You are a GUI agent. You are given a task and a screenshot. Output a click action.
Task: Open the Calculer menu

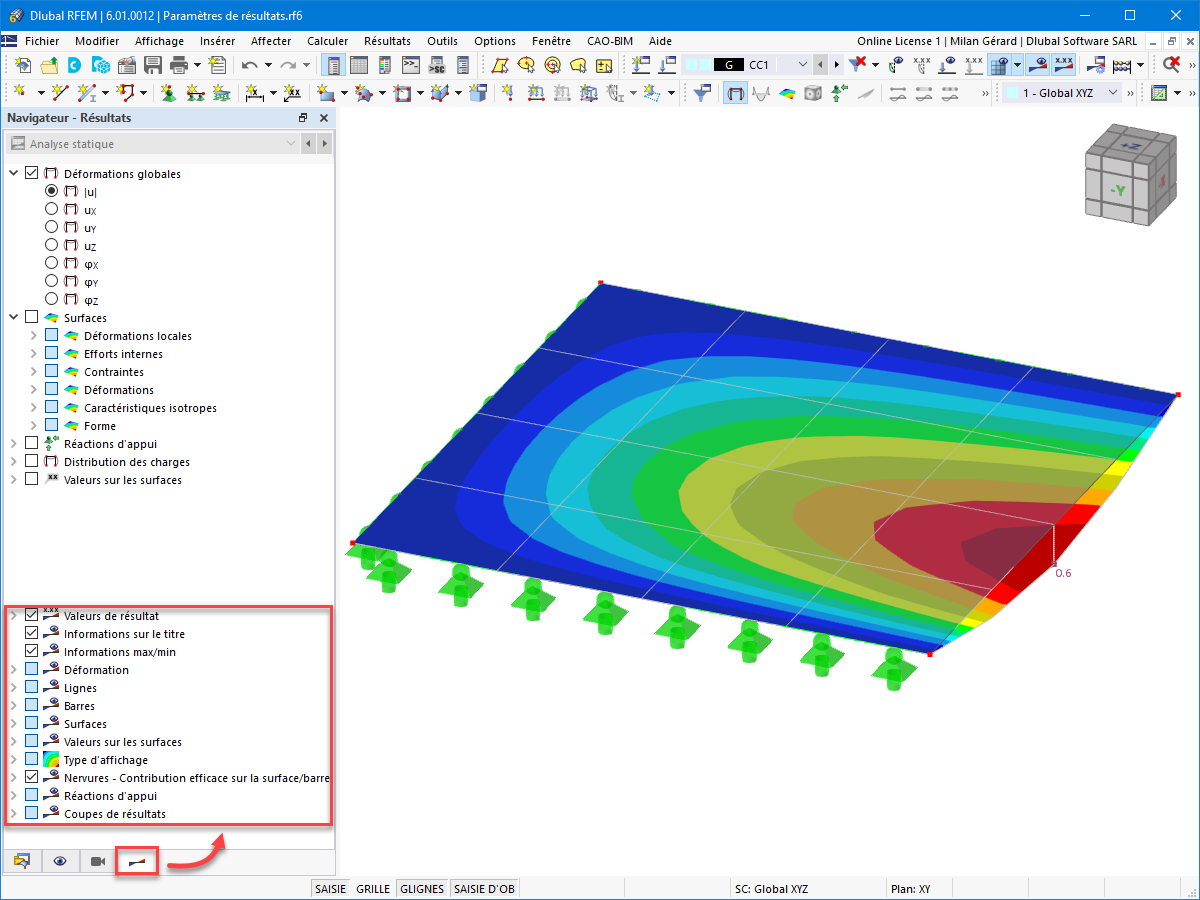point(327,41)
